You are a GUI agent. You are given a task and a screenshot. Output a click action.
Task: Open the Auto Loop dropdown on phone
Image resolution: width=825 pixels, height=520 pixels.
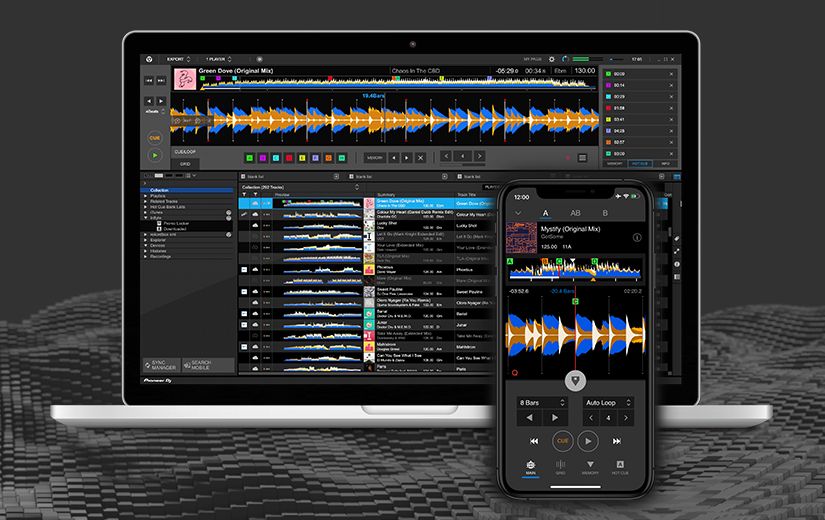[x=607, y=403]
